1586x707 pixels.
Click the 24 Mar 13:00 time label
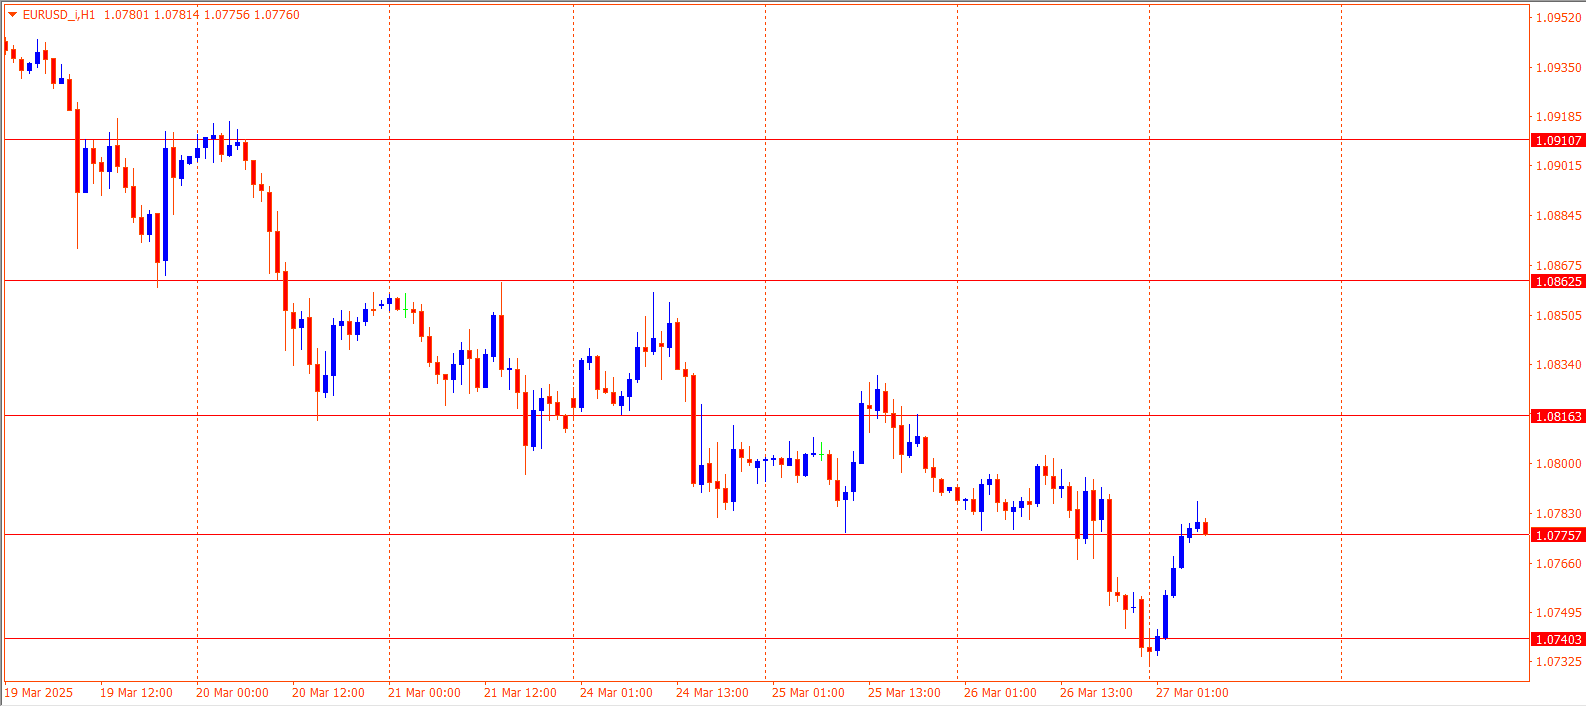point(712,693)
